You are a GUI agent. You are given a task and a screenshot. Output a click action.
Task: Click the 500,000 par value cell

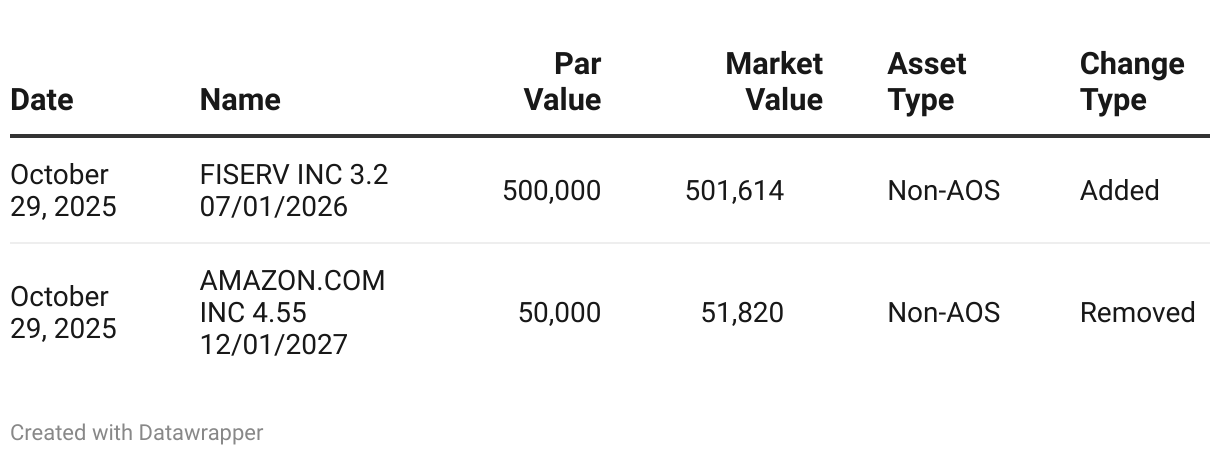tap(552, 190)
